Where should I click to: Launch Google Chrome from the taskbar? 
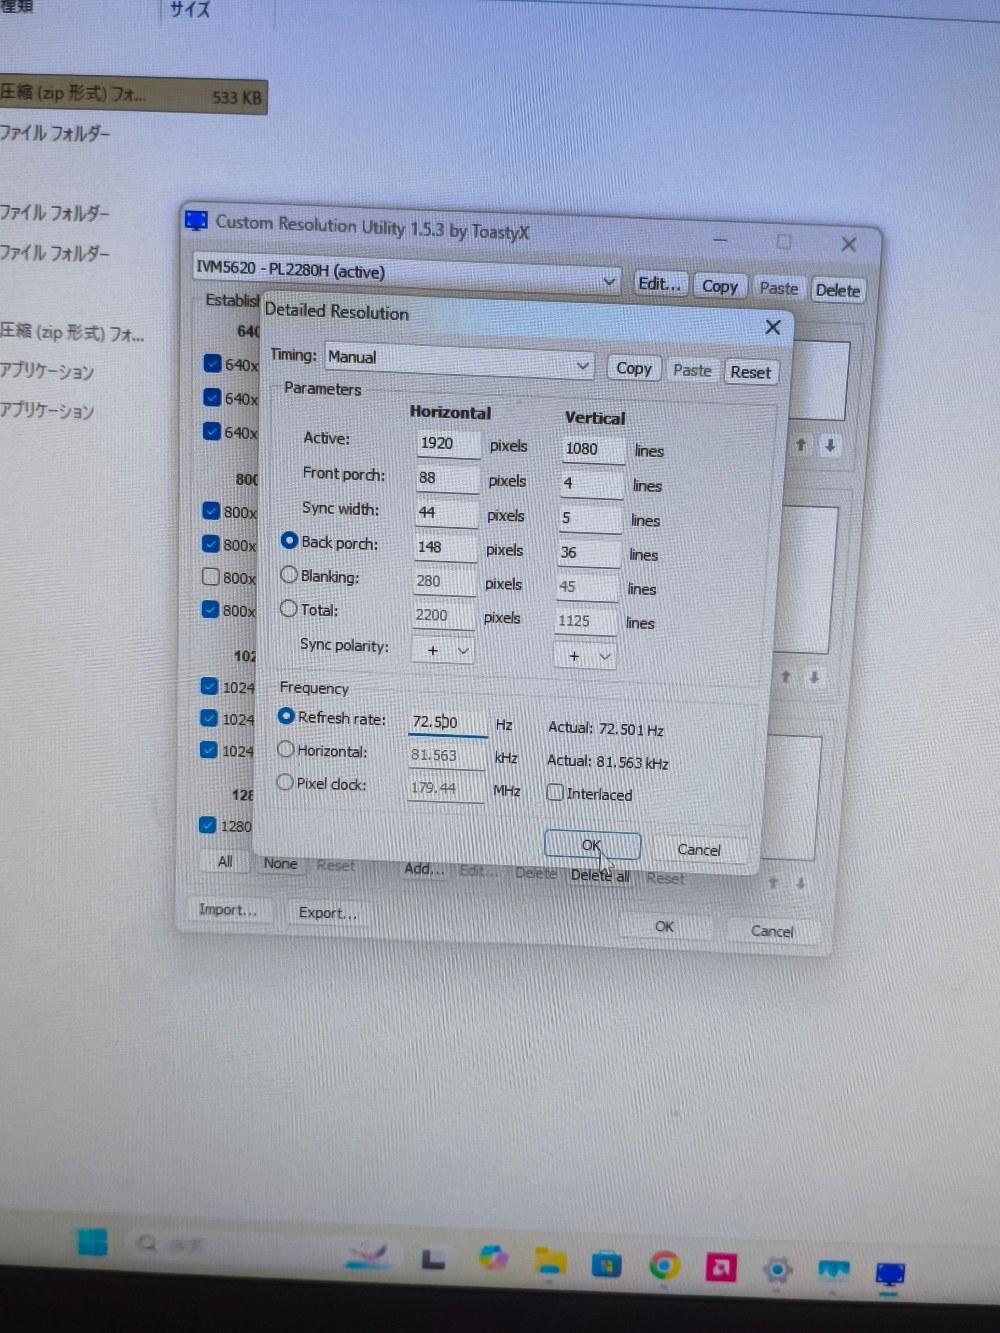(663, 1267)
